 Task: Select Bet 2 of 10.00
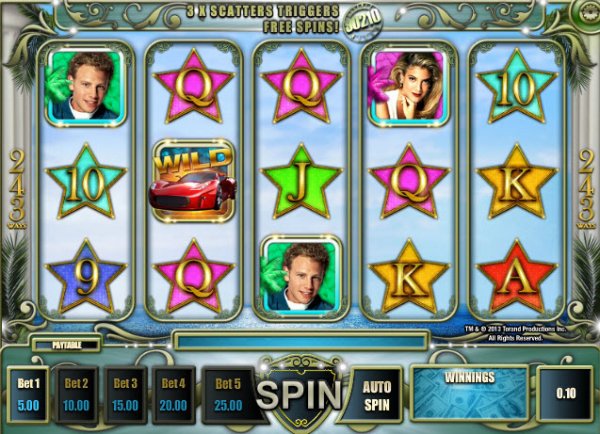tap(76, 395)
